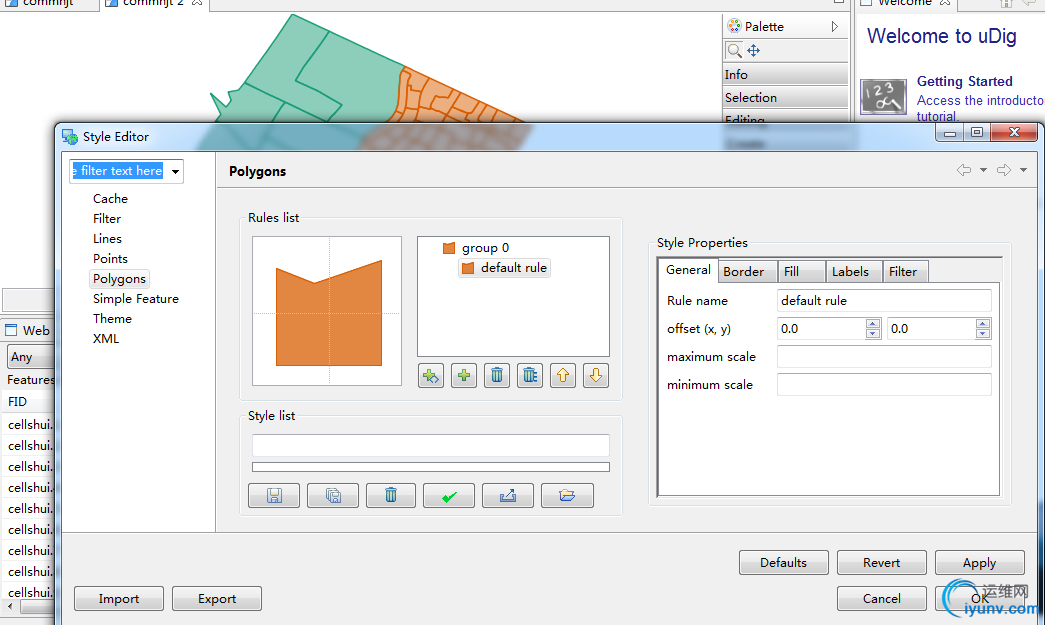
Task: Click the Palette color wheel icon
Action: (x=734, y=26)
